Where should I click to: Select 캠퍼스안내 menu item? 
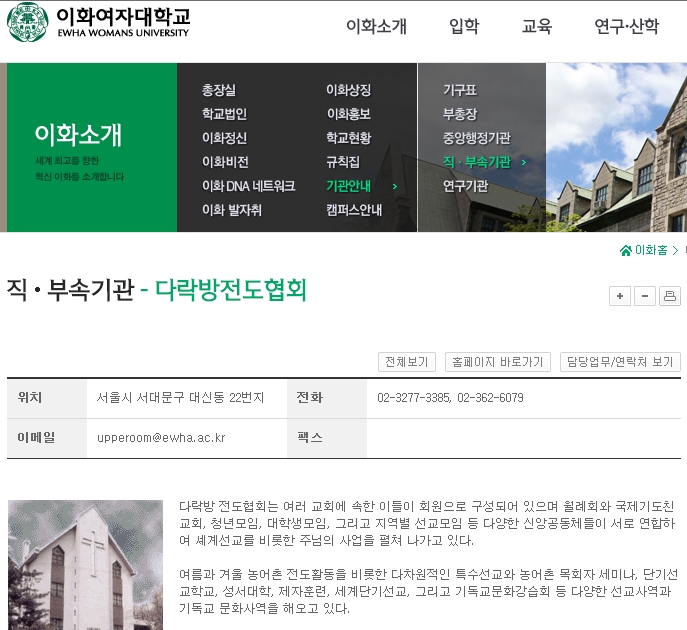pyautogui.click(x=354, y=210)
